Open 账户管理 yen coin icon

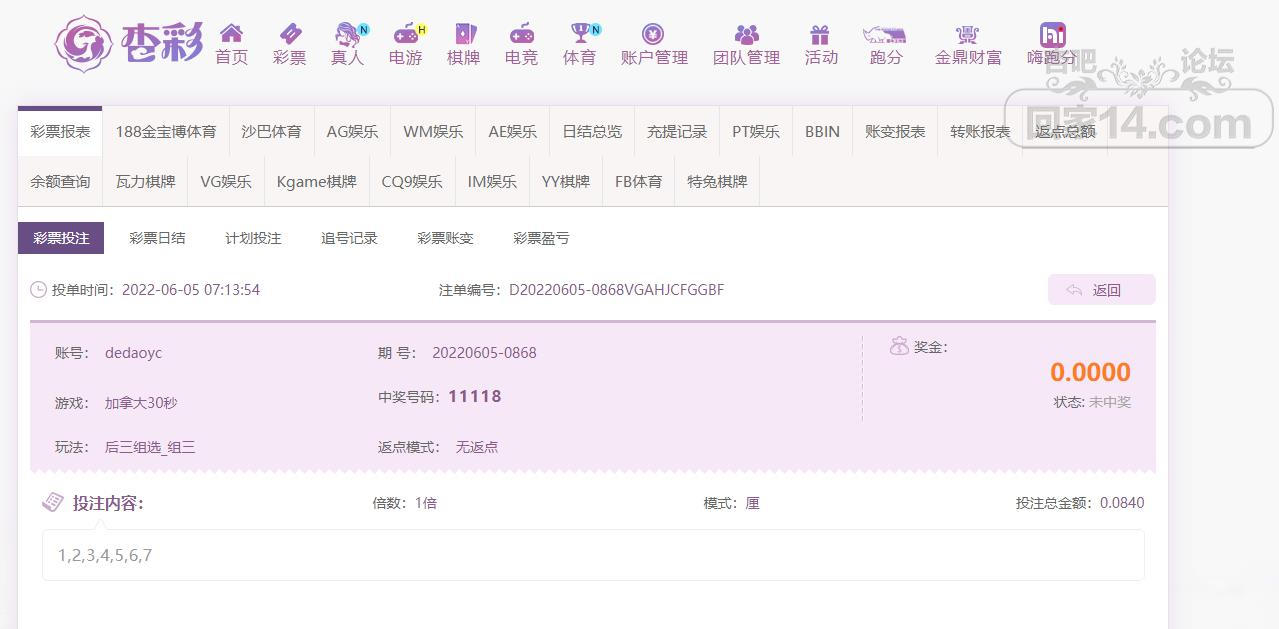tap(653, 34)
